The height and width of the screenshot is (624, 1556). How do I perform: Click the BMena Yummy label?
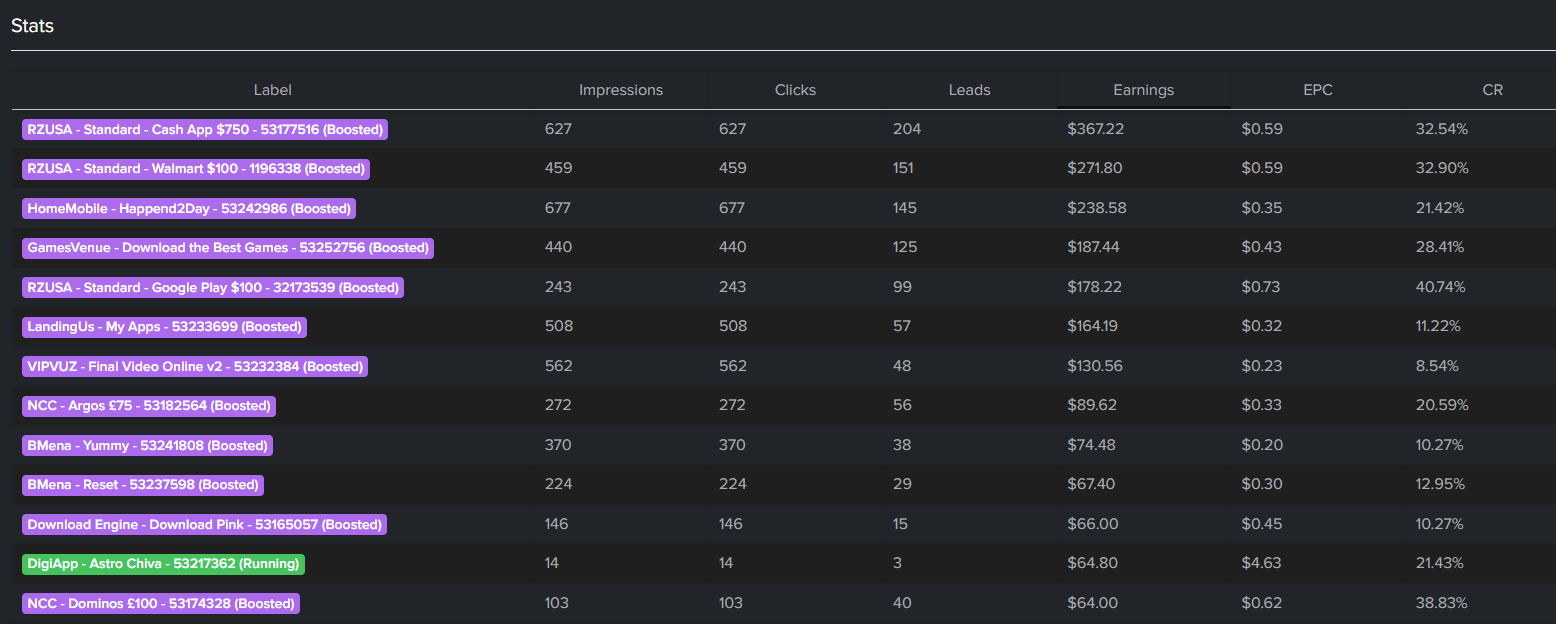coord(147,445)
